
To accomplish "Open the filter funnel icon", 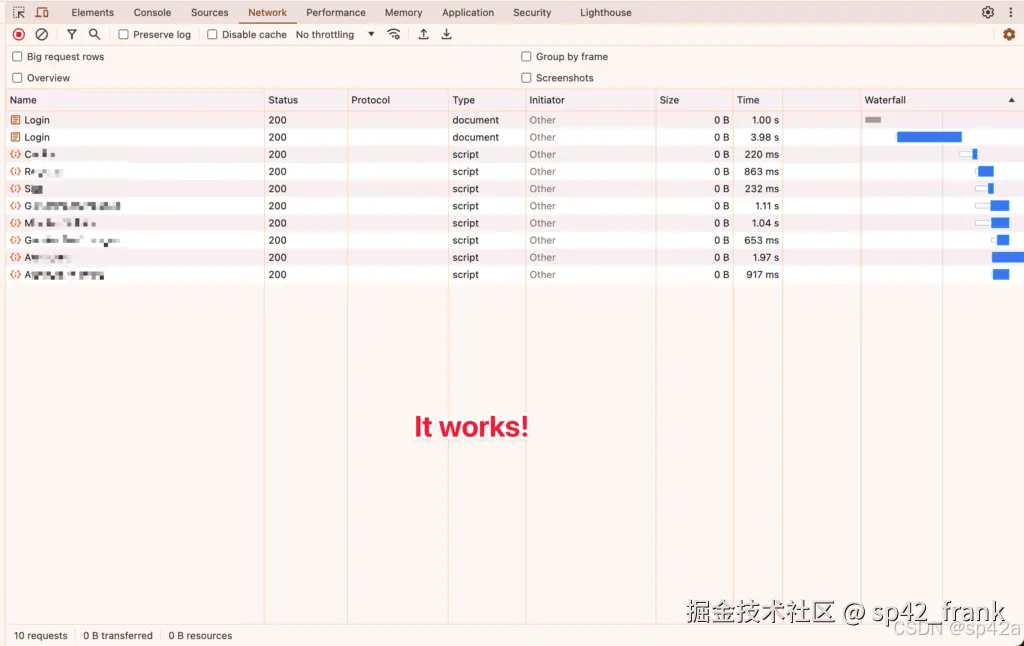I will pos(72,35).
